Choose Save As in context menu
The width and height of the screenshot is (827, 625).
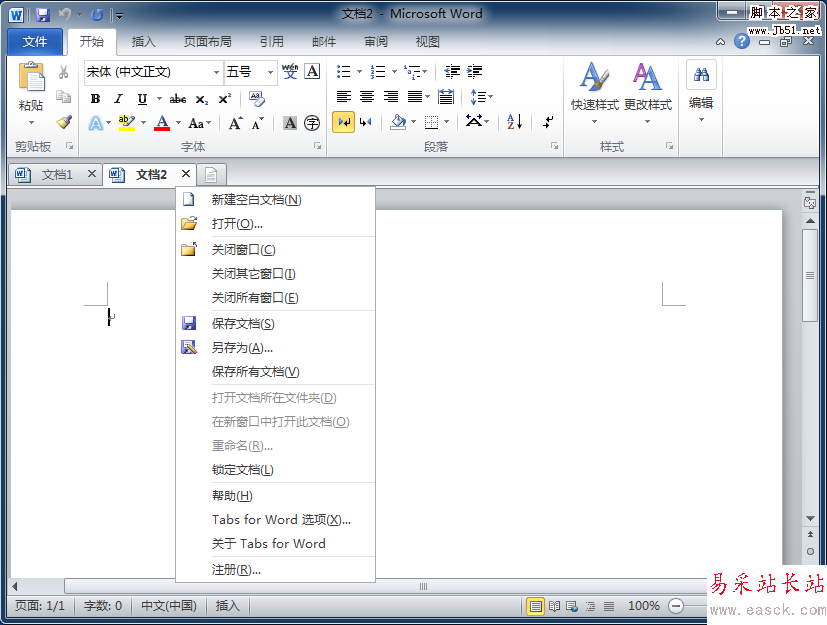(x=275, y=348)
